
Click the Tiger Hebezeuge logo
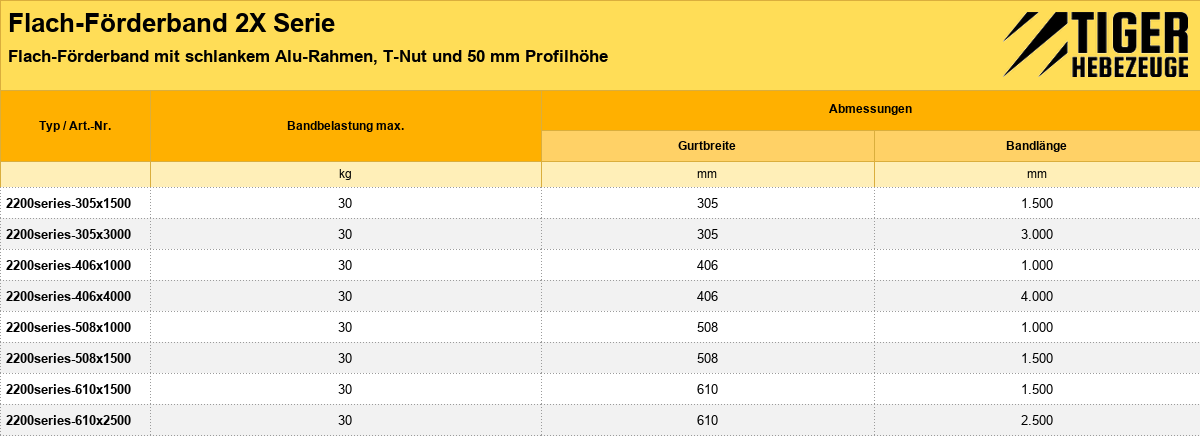point(1095,45)
